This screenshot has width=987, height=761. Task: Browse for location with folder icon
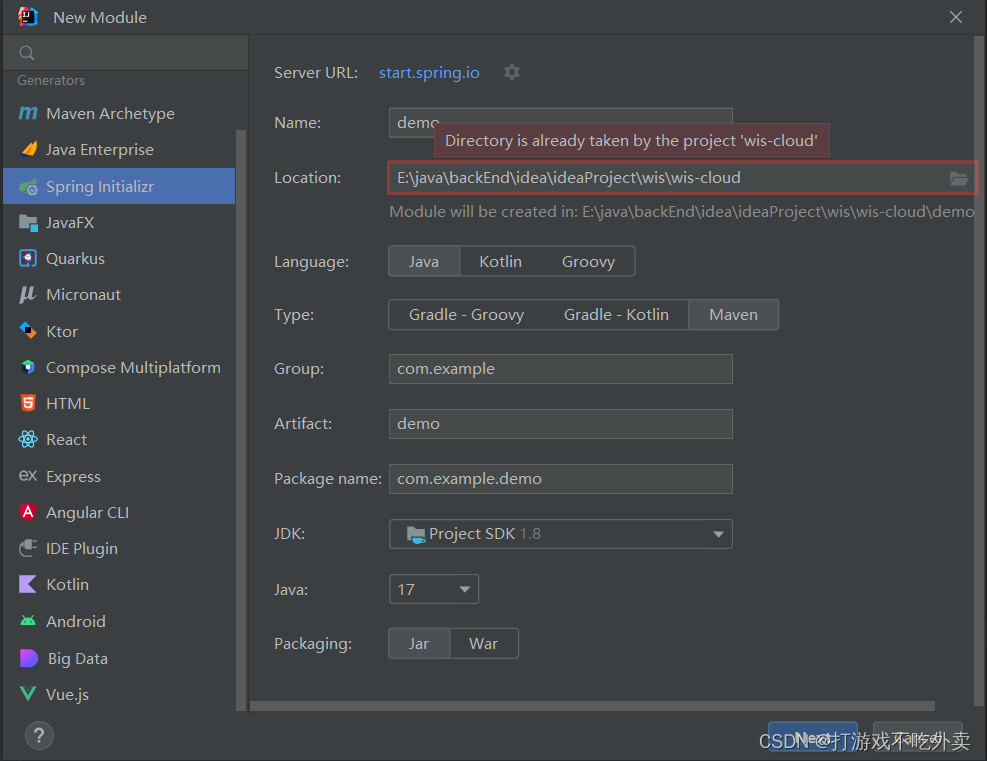tap(959, 178)
